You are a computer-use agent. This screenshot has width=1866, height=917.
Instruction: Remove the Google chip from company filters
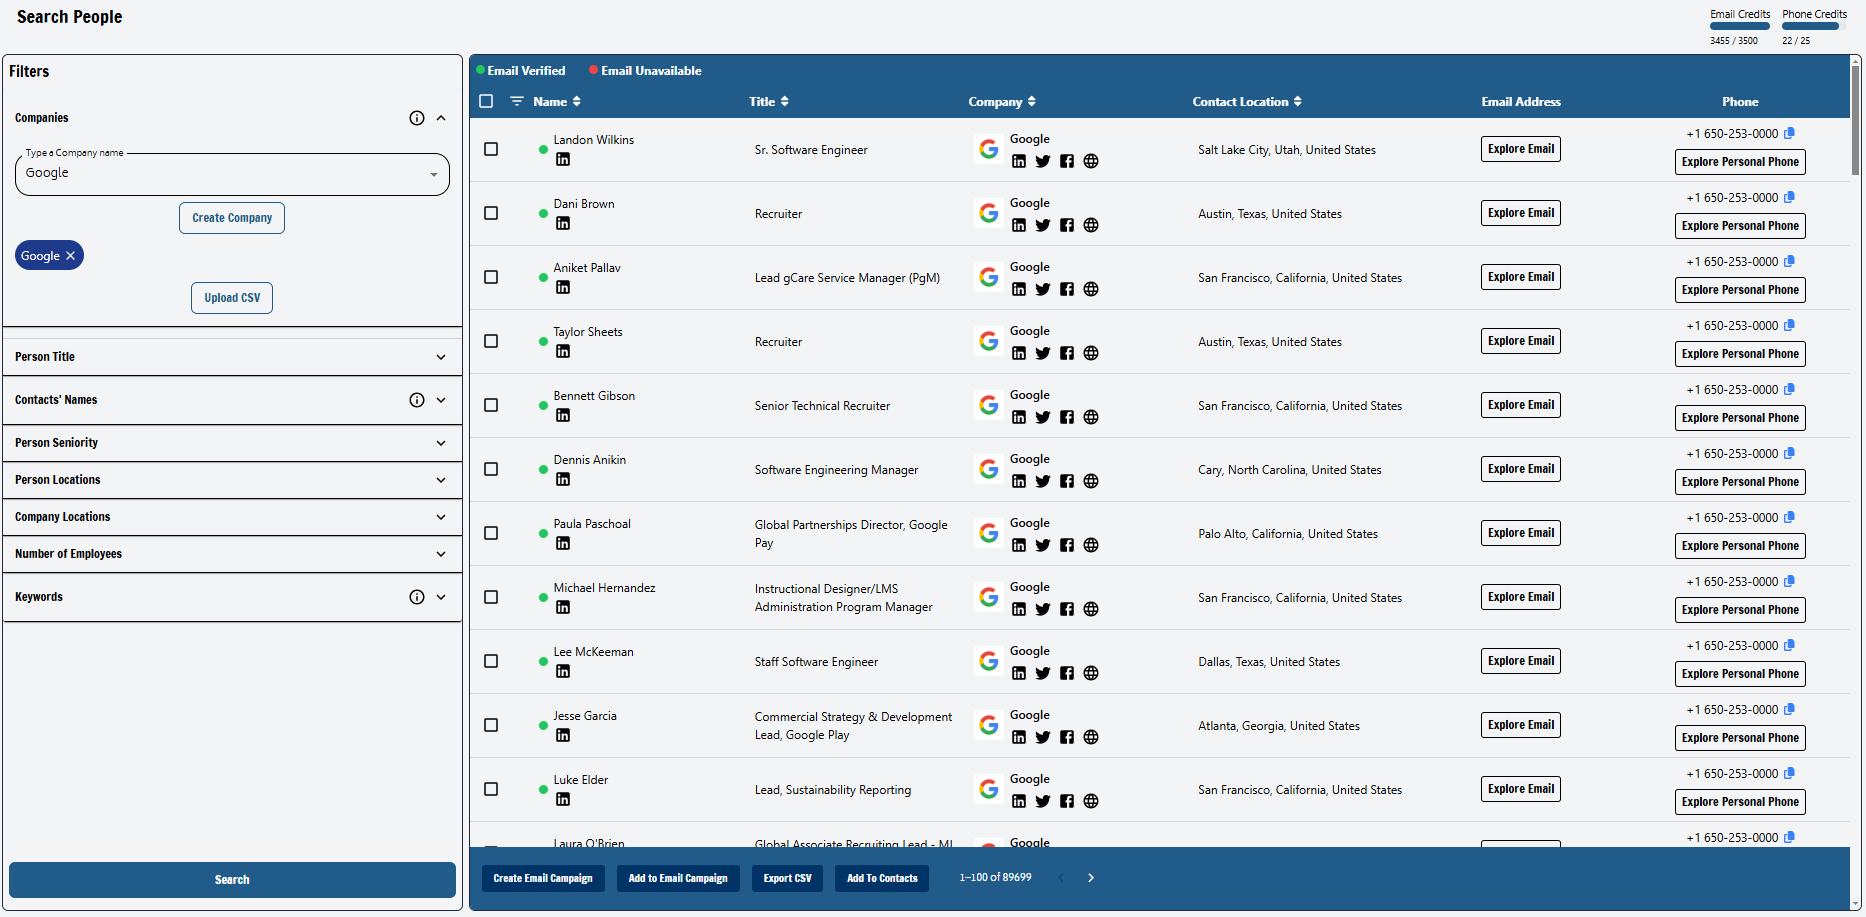point(70,255)
